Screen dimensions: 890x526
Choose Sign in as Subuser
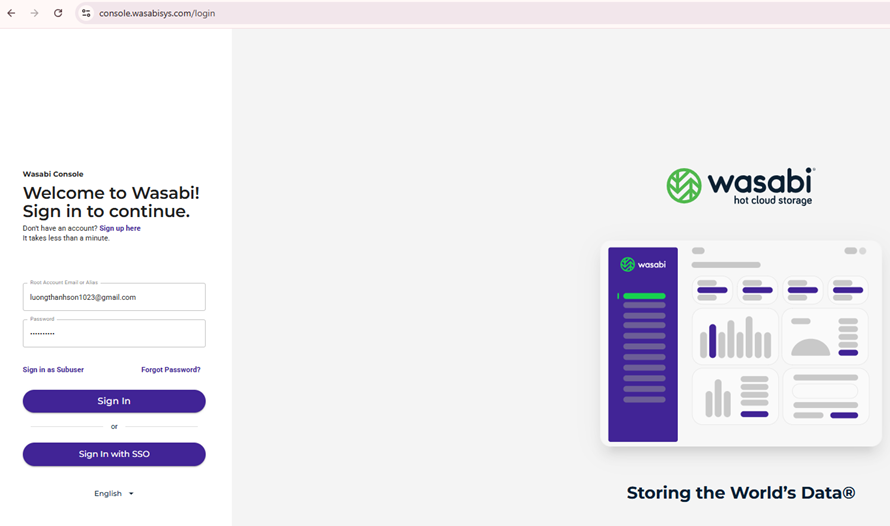53,370
